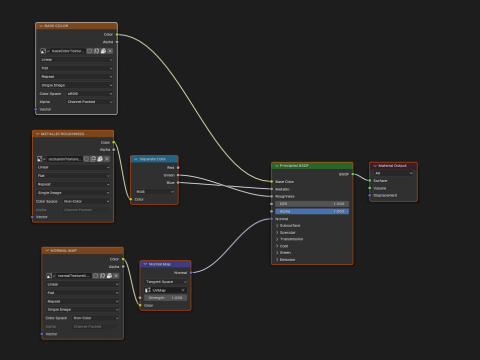Browse images in METALLIC ROUGHNESS node
The height and width of the screenshot is (360, 480).
click(x=41, y=159)
